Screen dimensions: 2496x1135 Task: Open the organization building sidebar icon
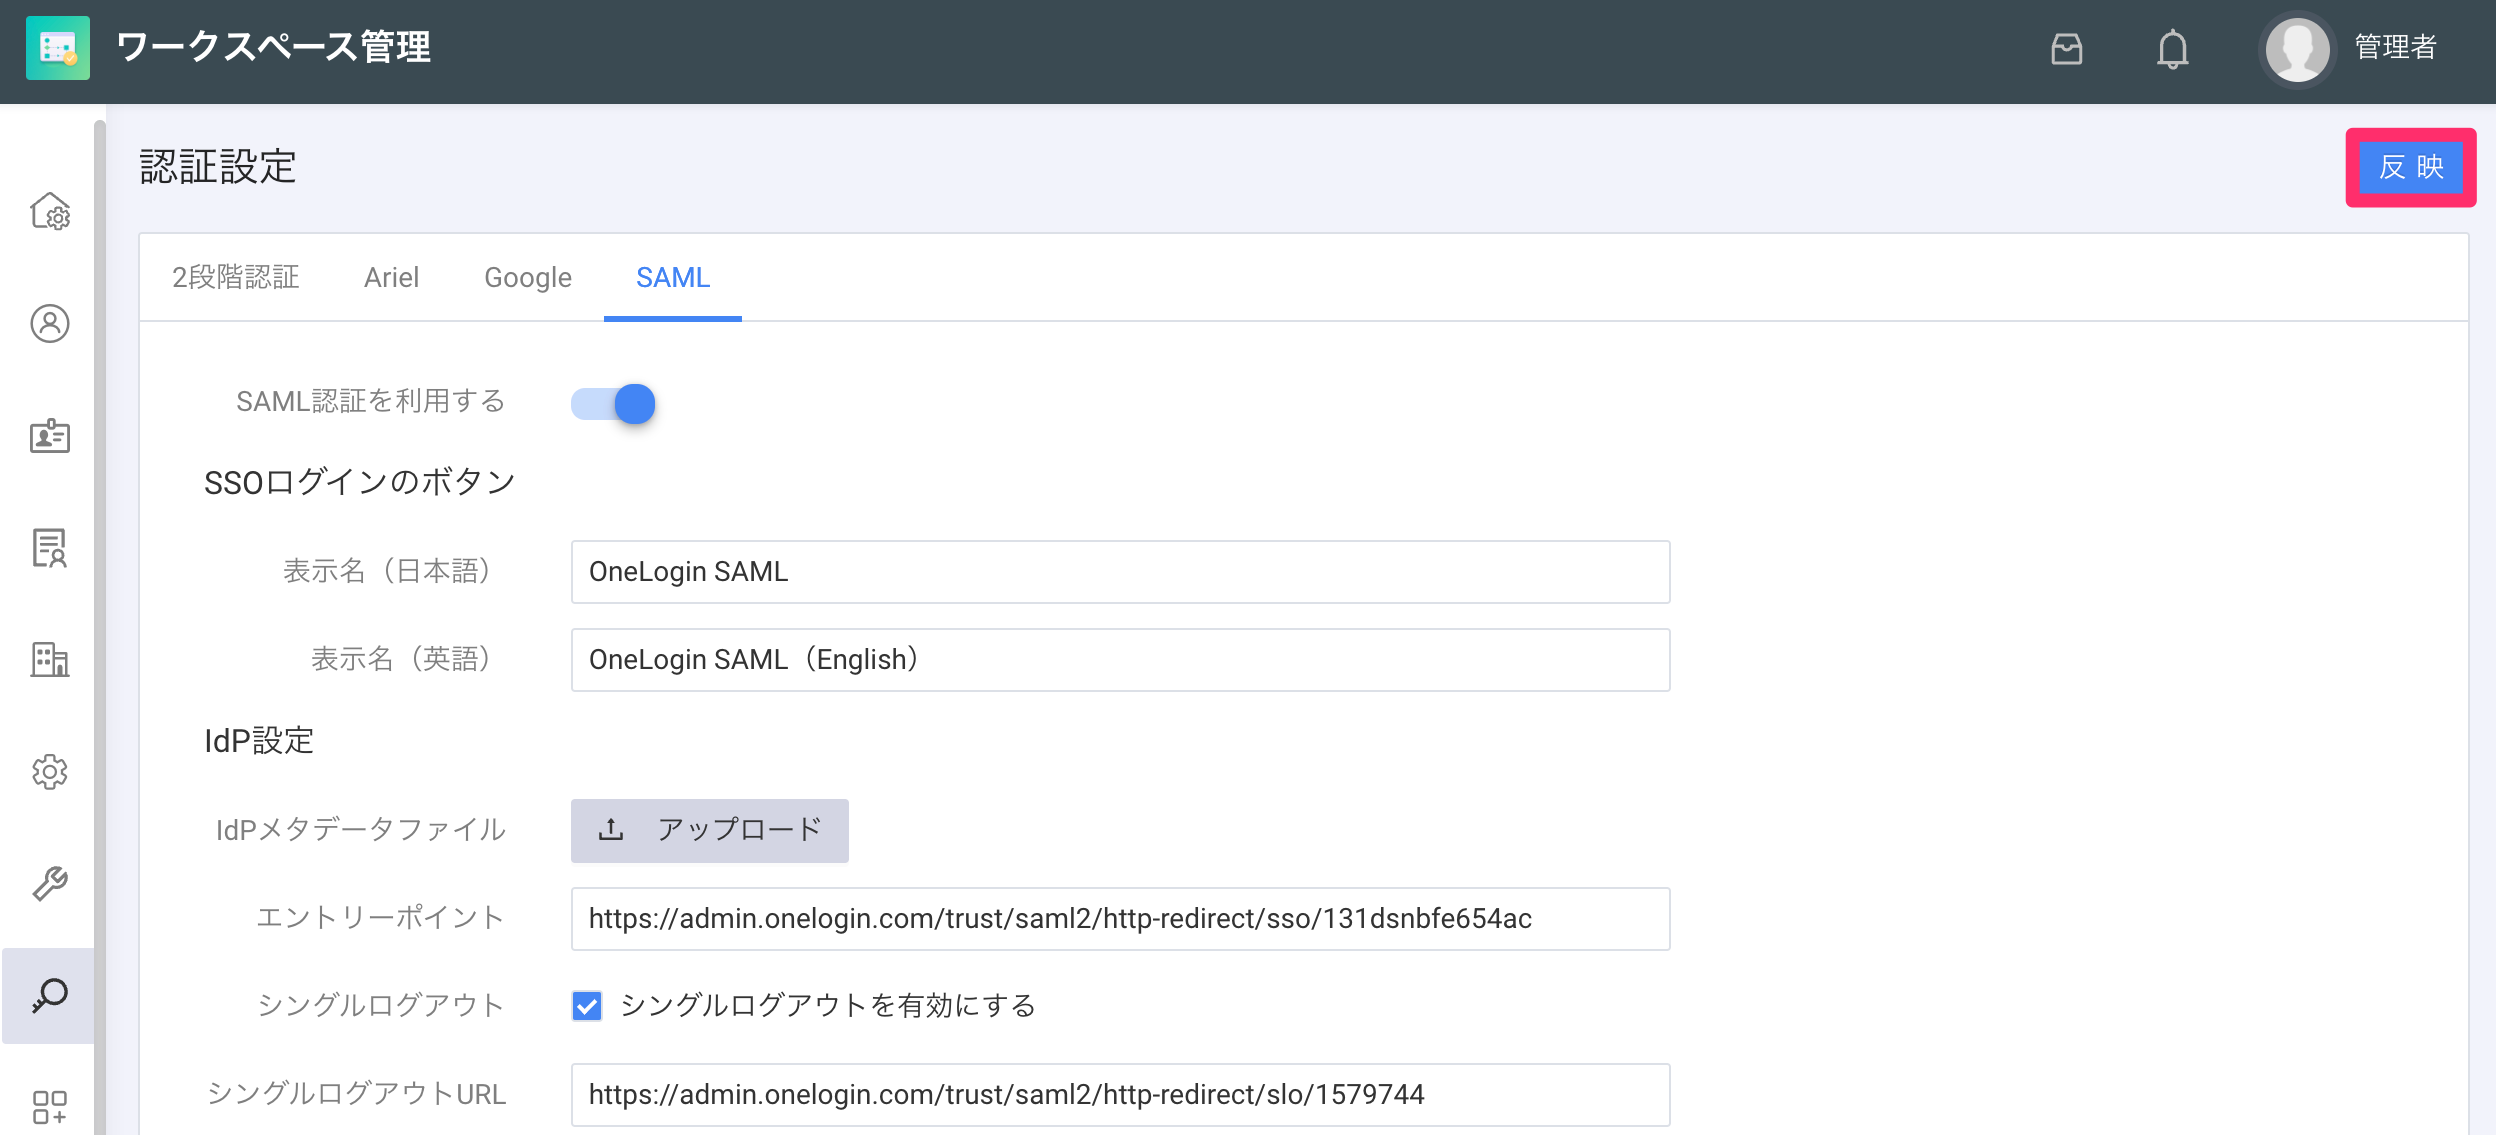click(50, 659)
